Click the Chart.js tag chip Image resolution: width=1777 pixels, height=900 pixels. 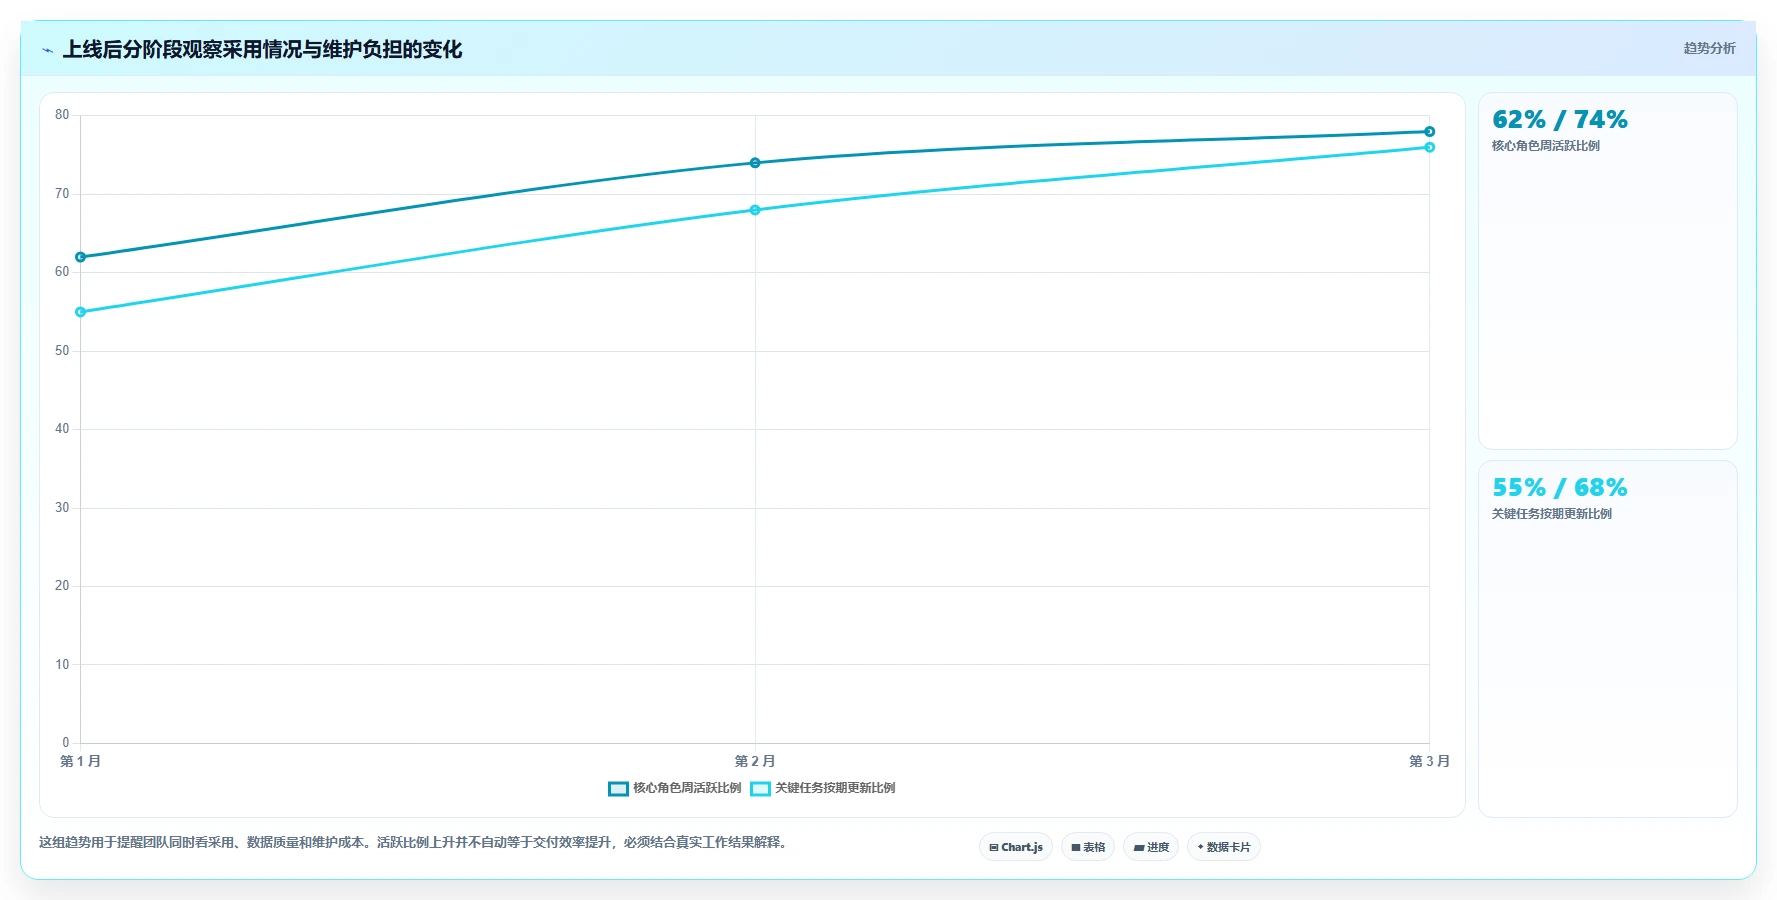(x=1016, y=847)
